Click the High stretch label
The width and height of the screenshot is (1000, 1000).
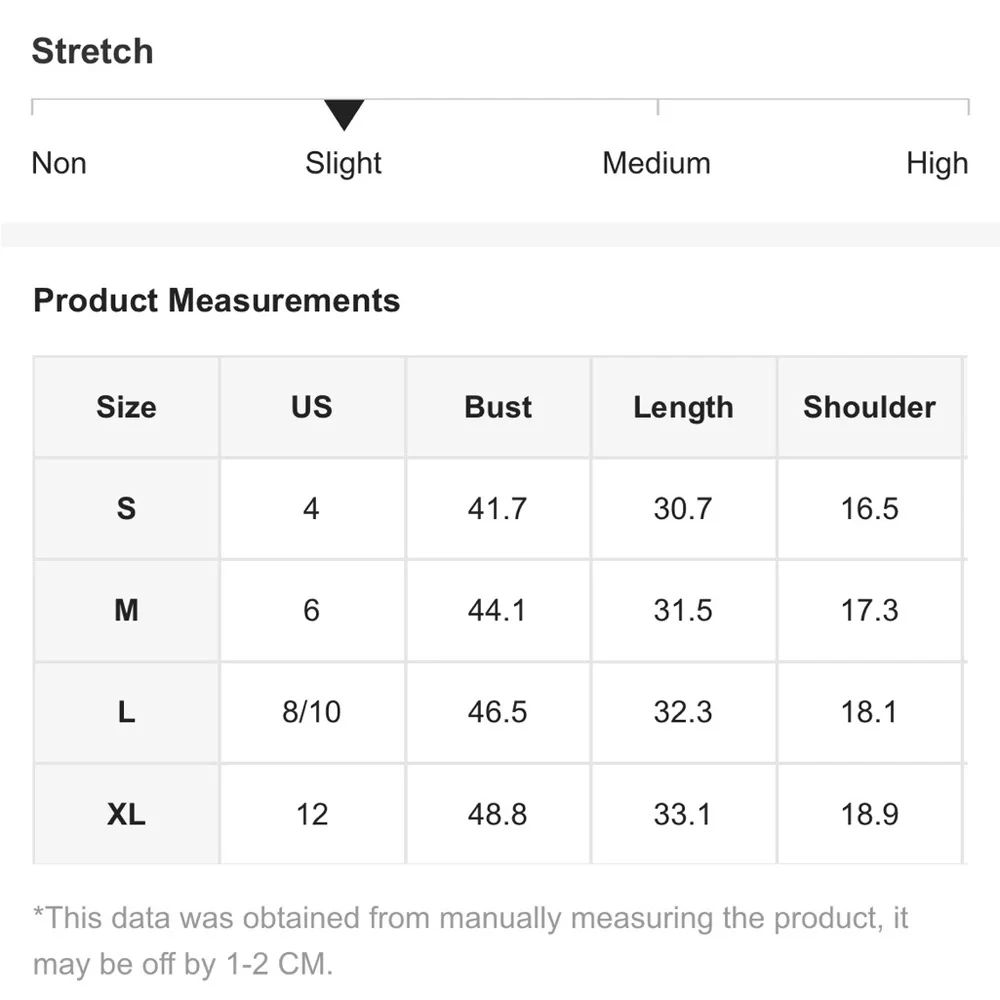(937, 163)
